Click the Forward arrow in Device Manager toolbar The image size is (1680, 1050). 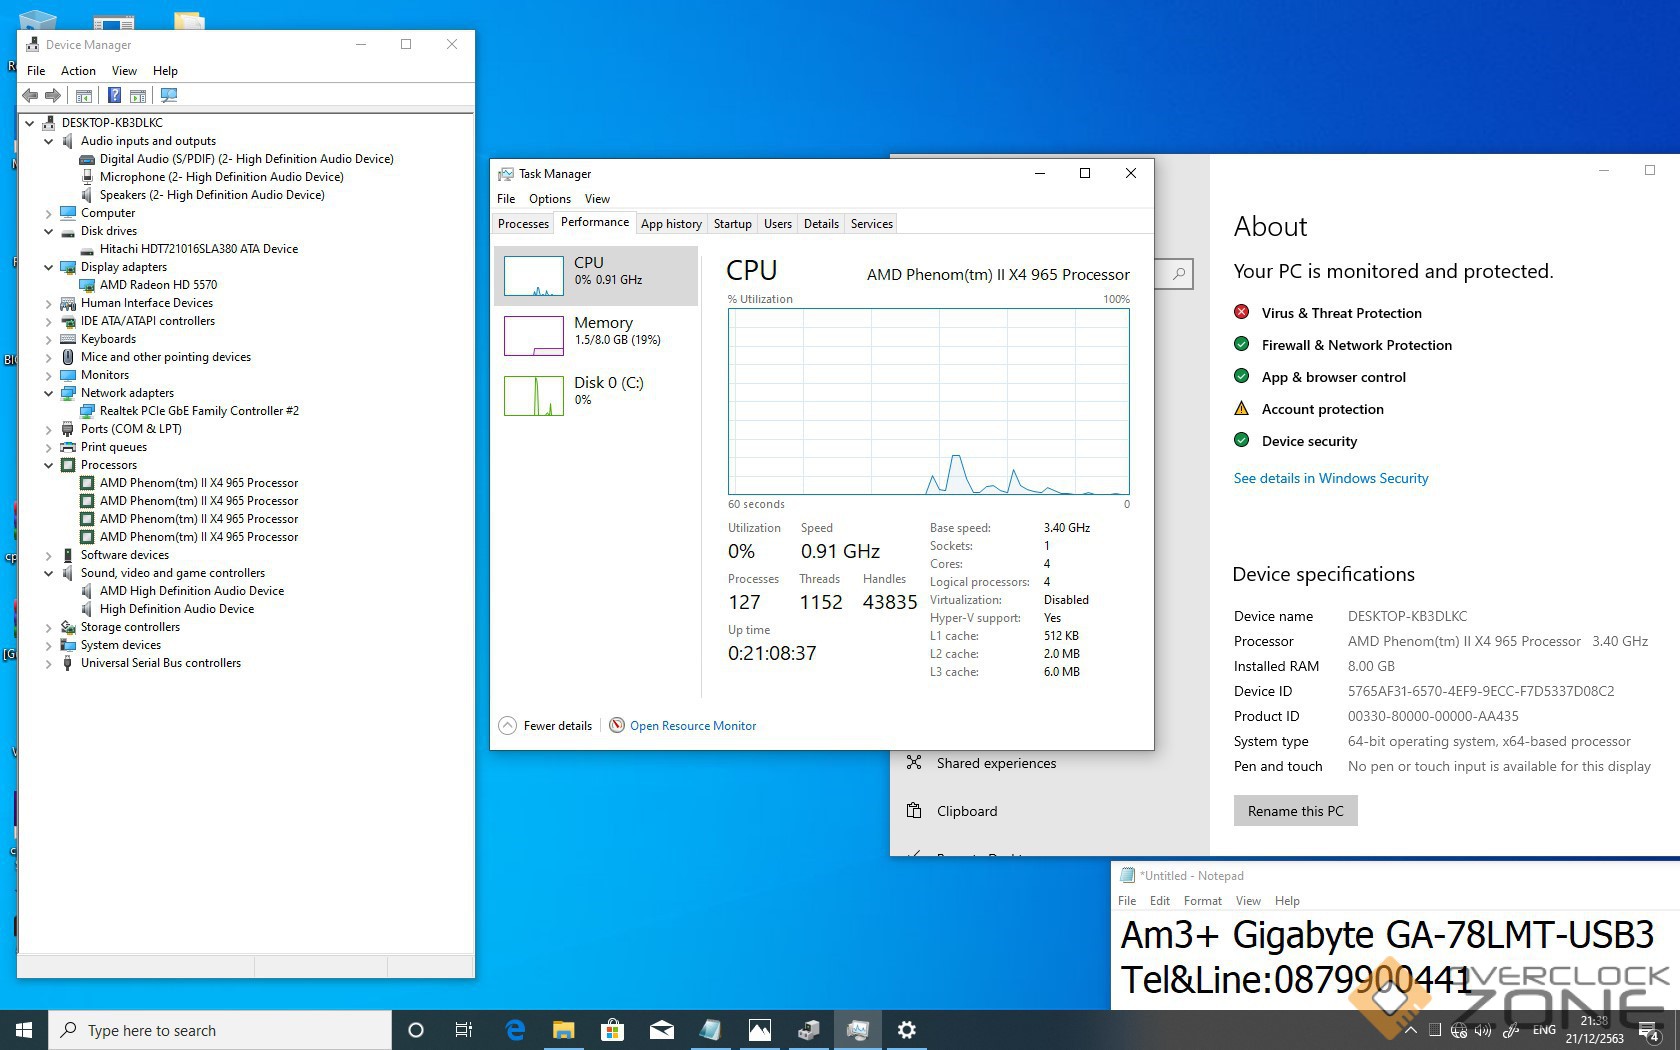(x=53, y=95)
